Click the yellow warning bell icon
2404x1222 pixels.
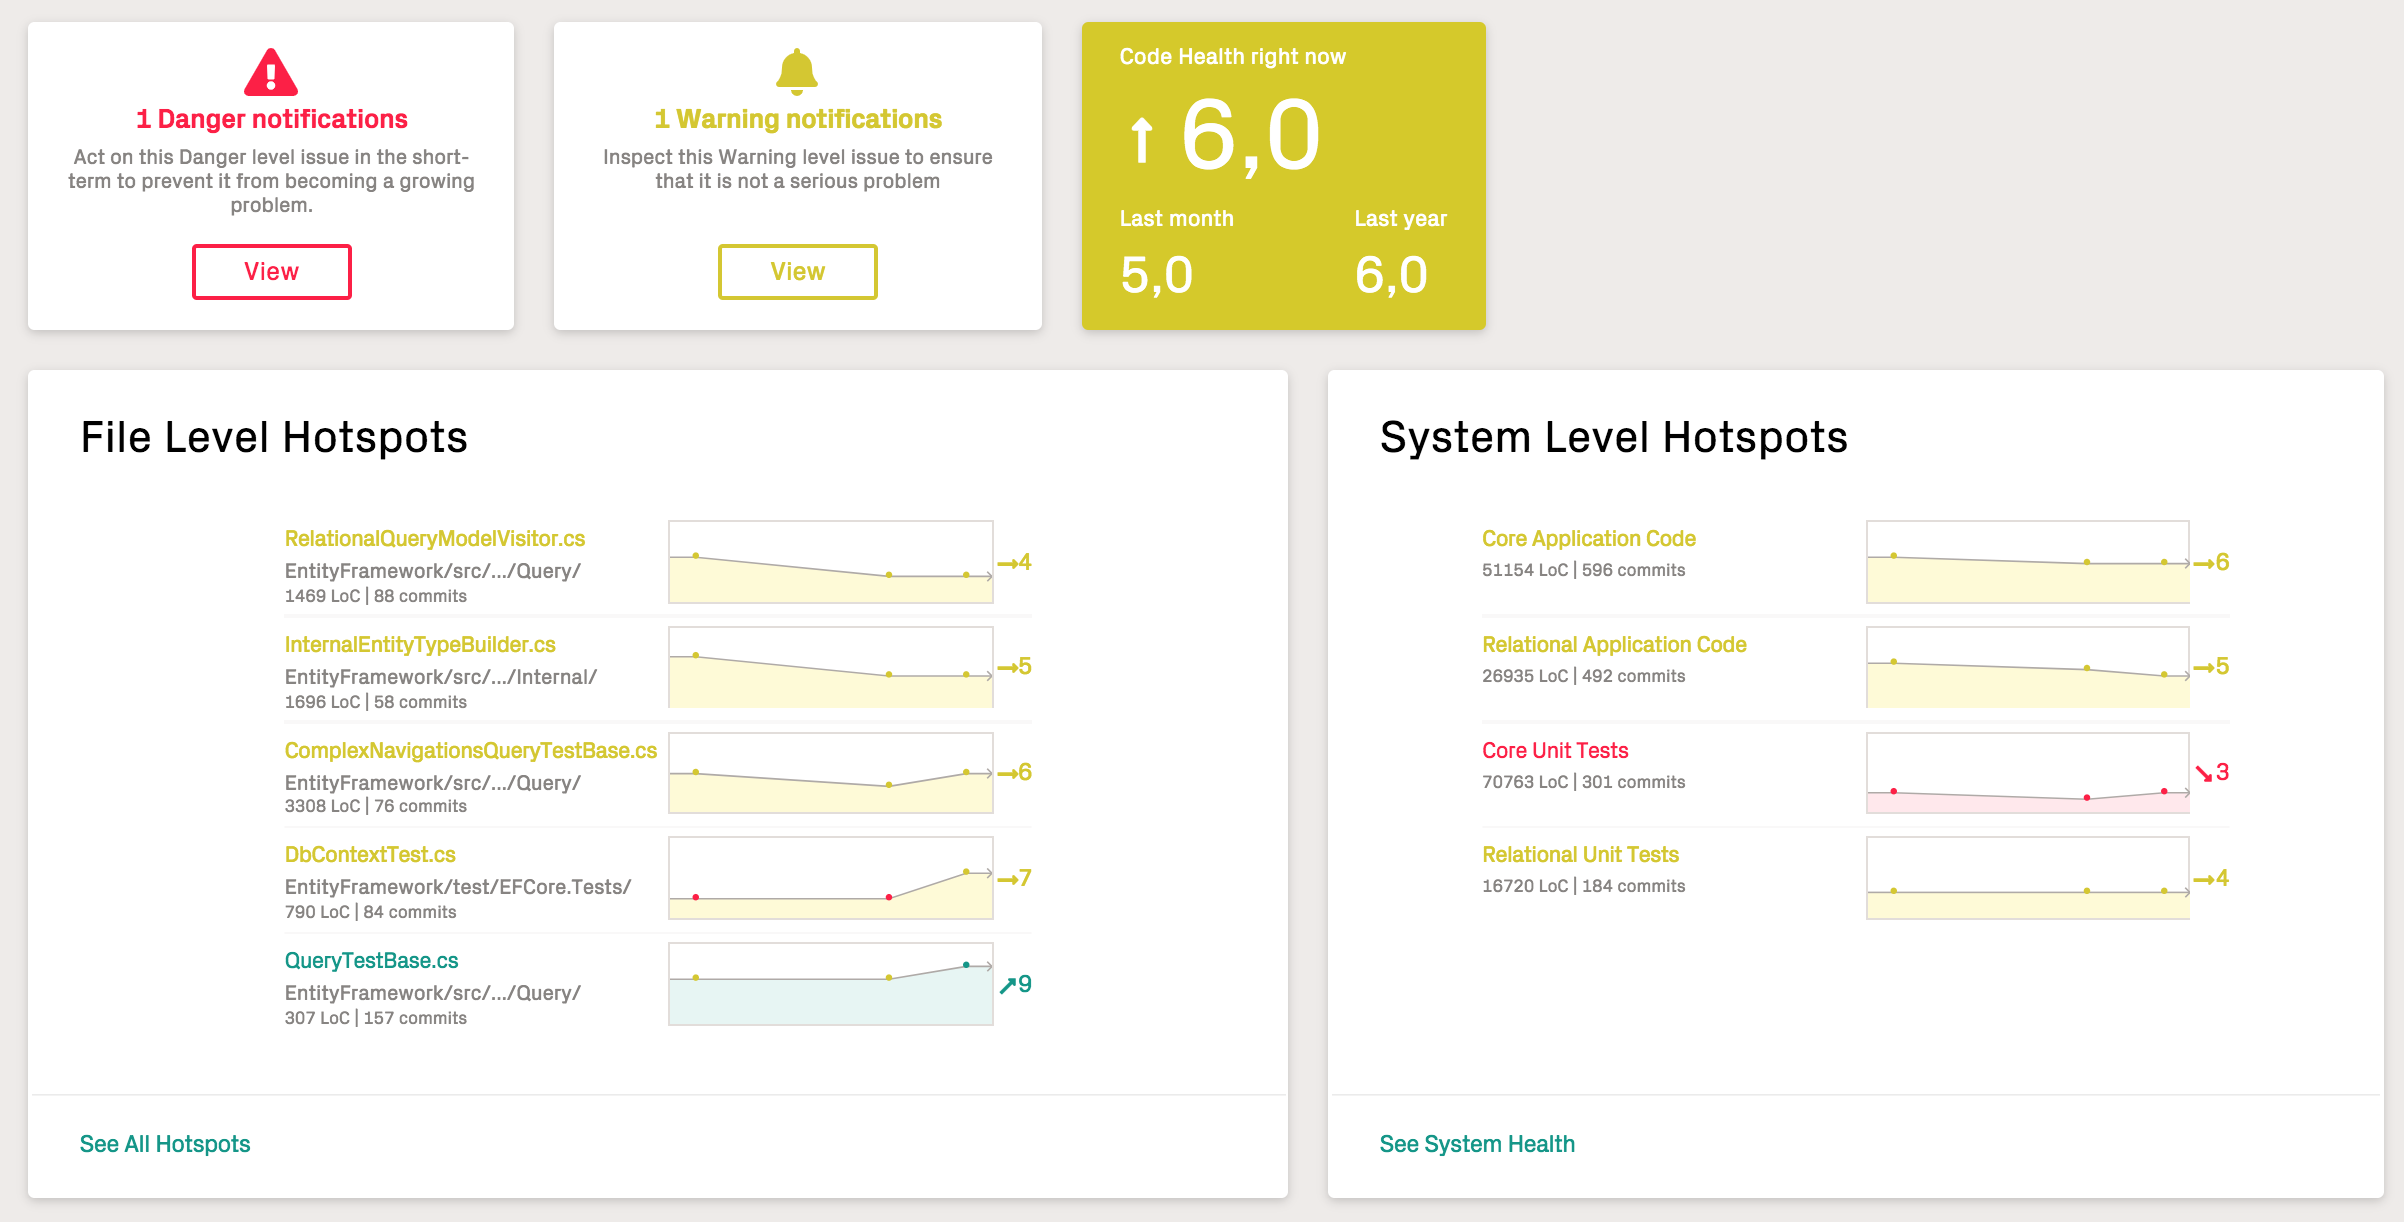797,72
